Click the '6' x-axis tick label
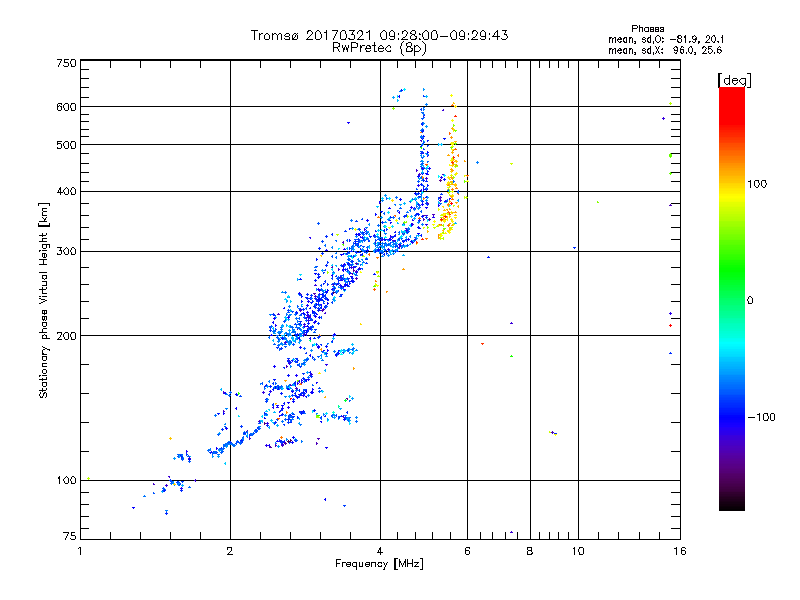This screenshot has width=800, height=600. tap(467, 551)
